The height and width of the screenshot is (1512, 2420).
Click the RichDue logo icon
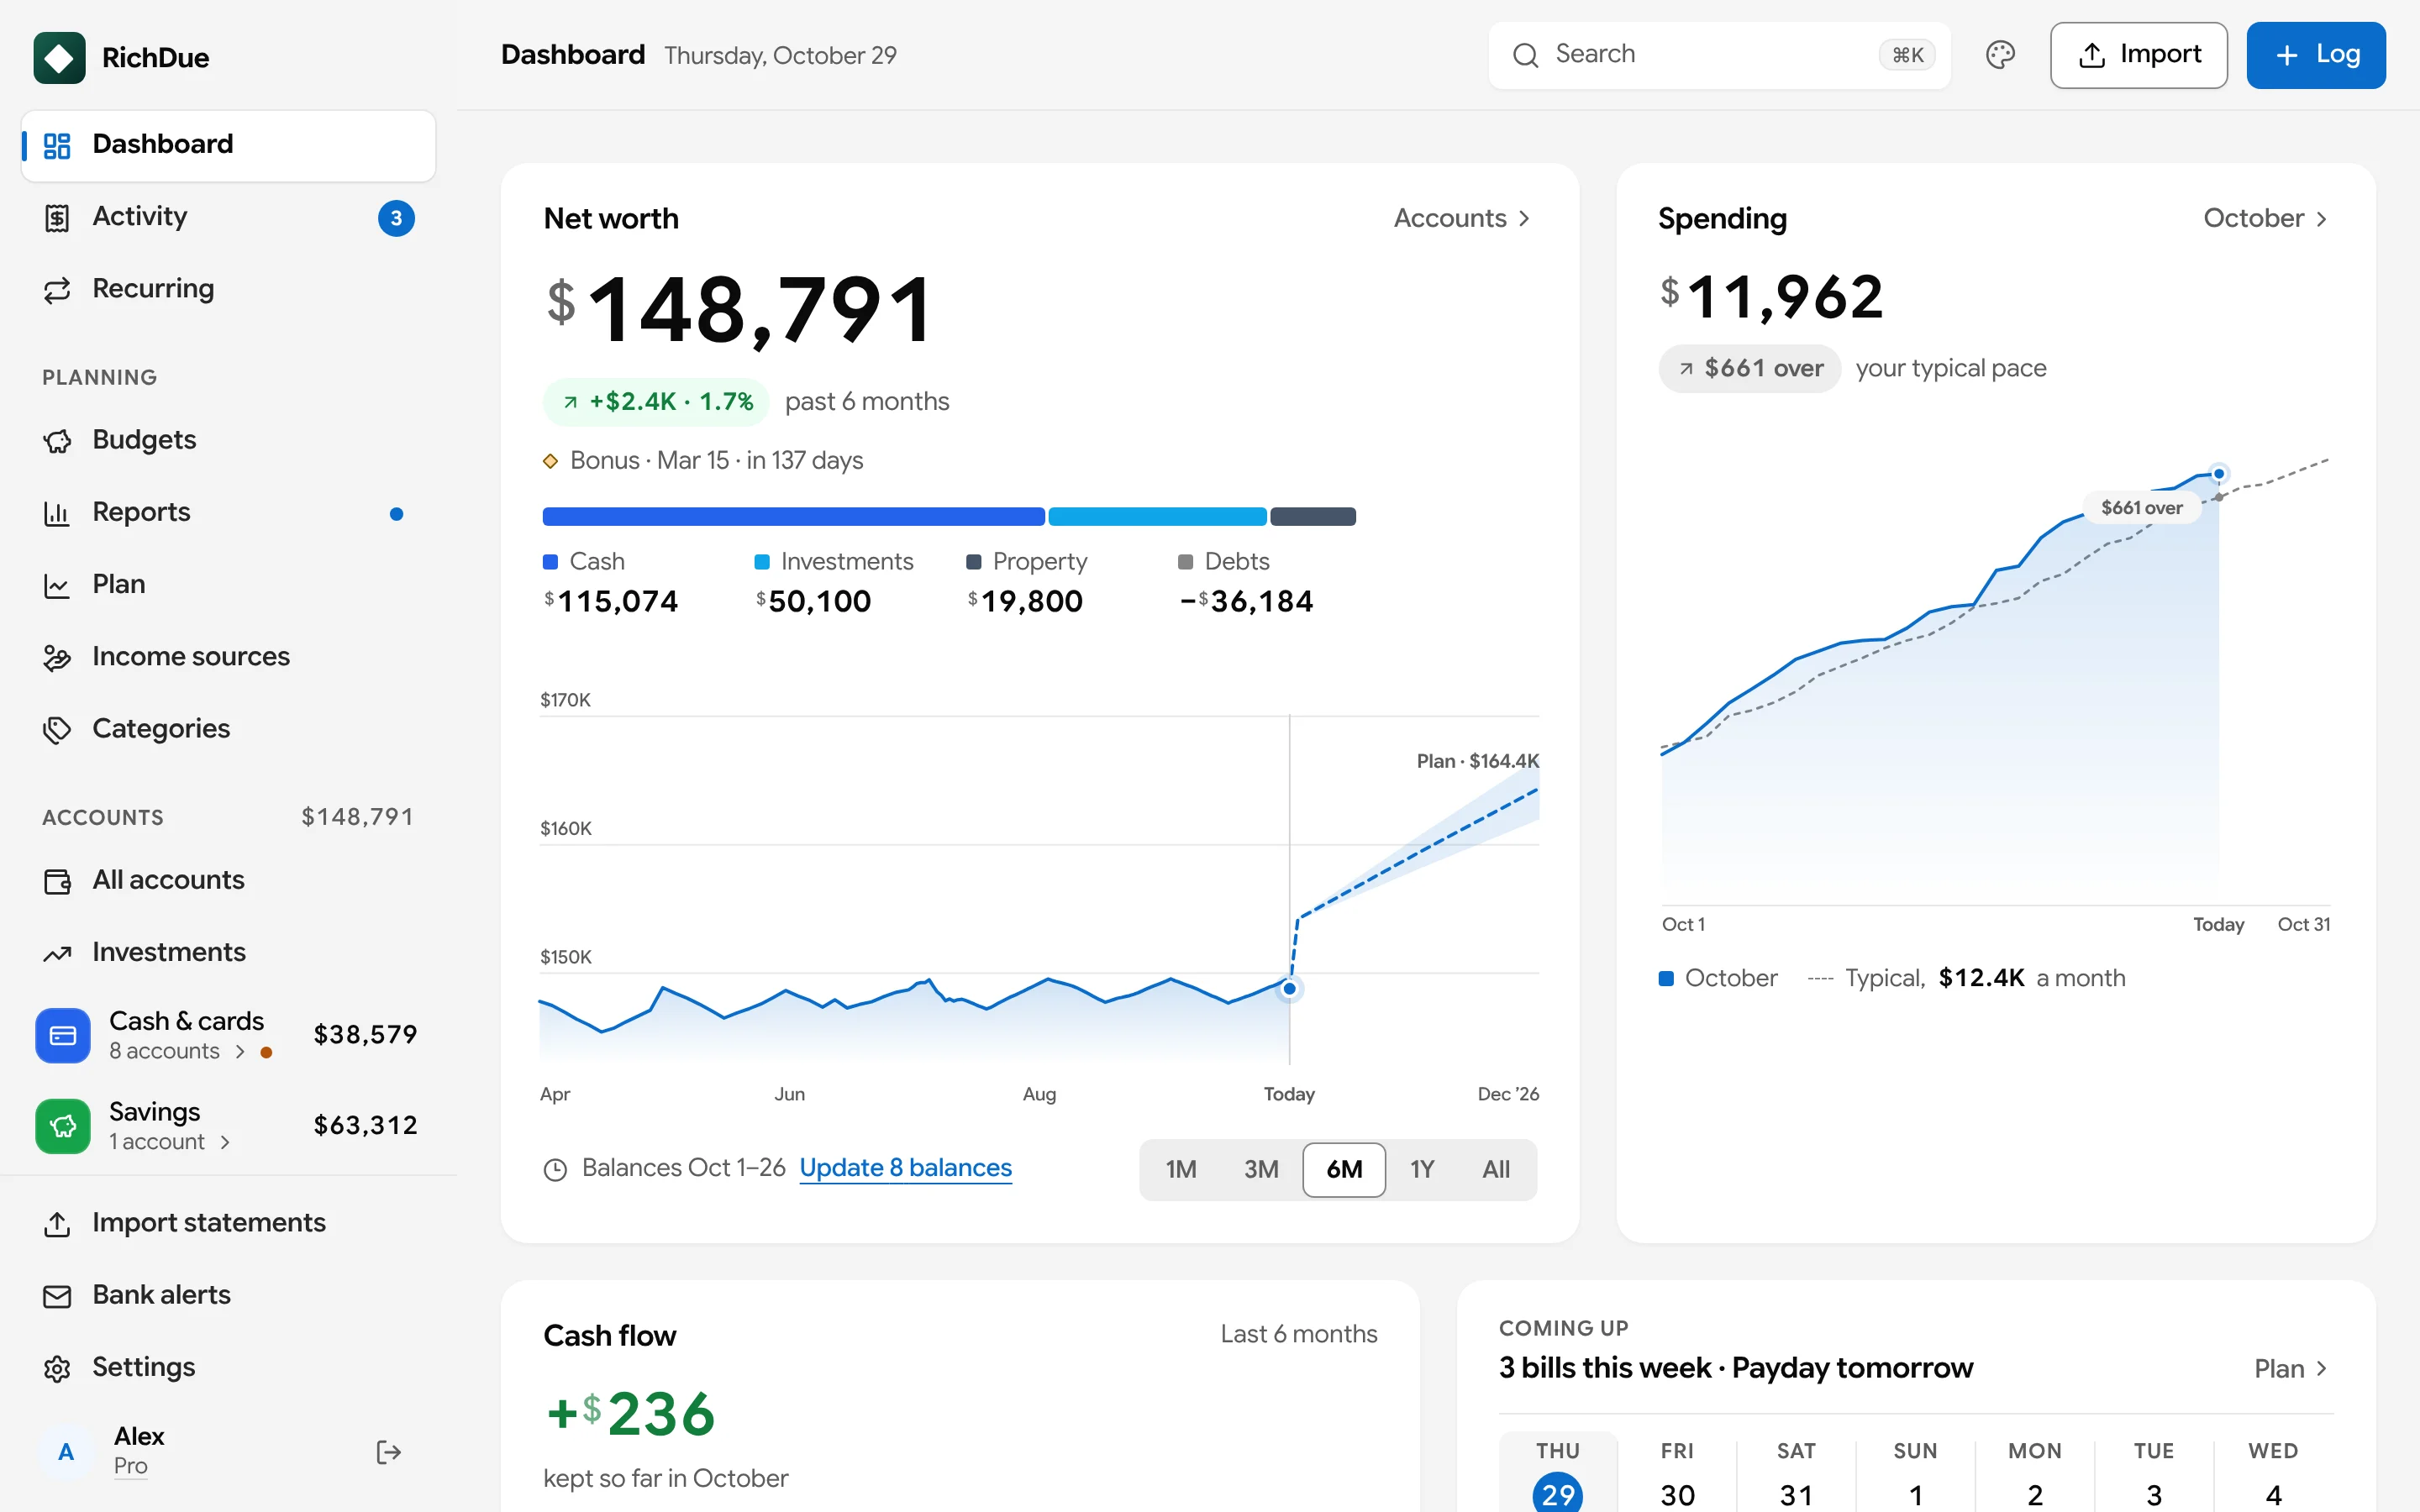point(59,57)
